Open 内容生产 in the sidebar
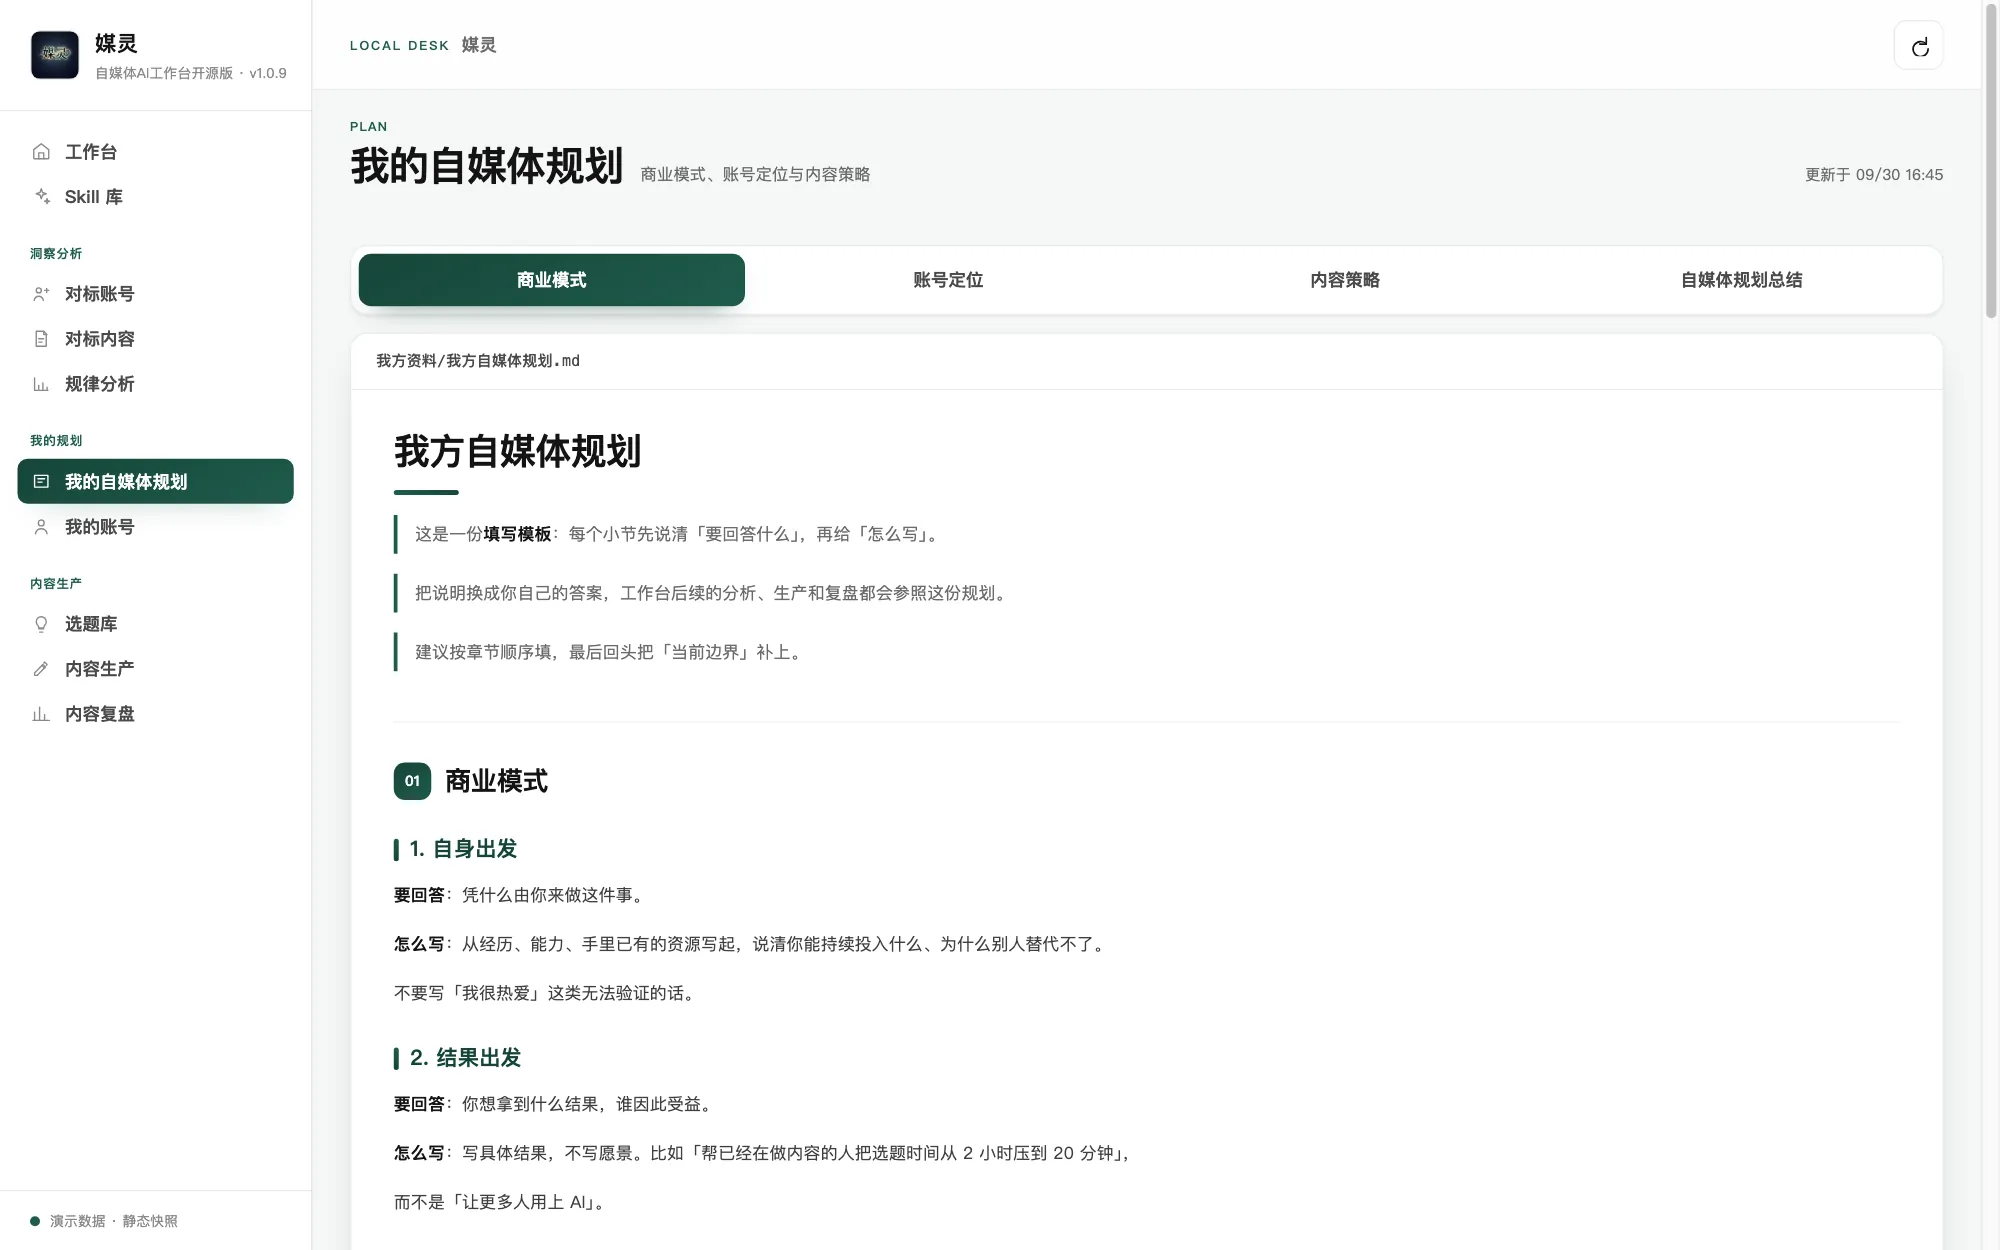The height and width of the screenshot is (1250, 2000). 155,669
